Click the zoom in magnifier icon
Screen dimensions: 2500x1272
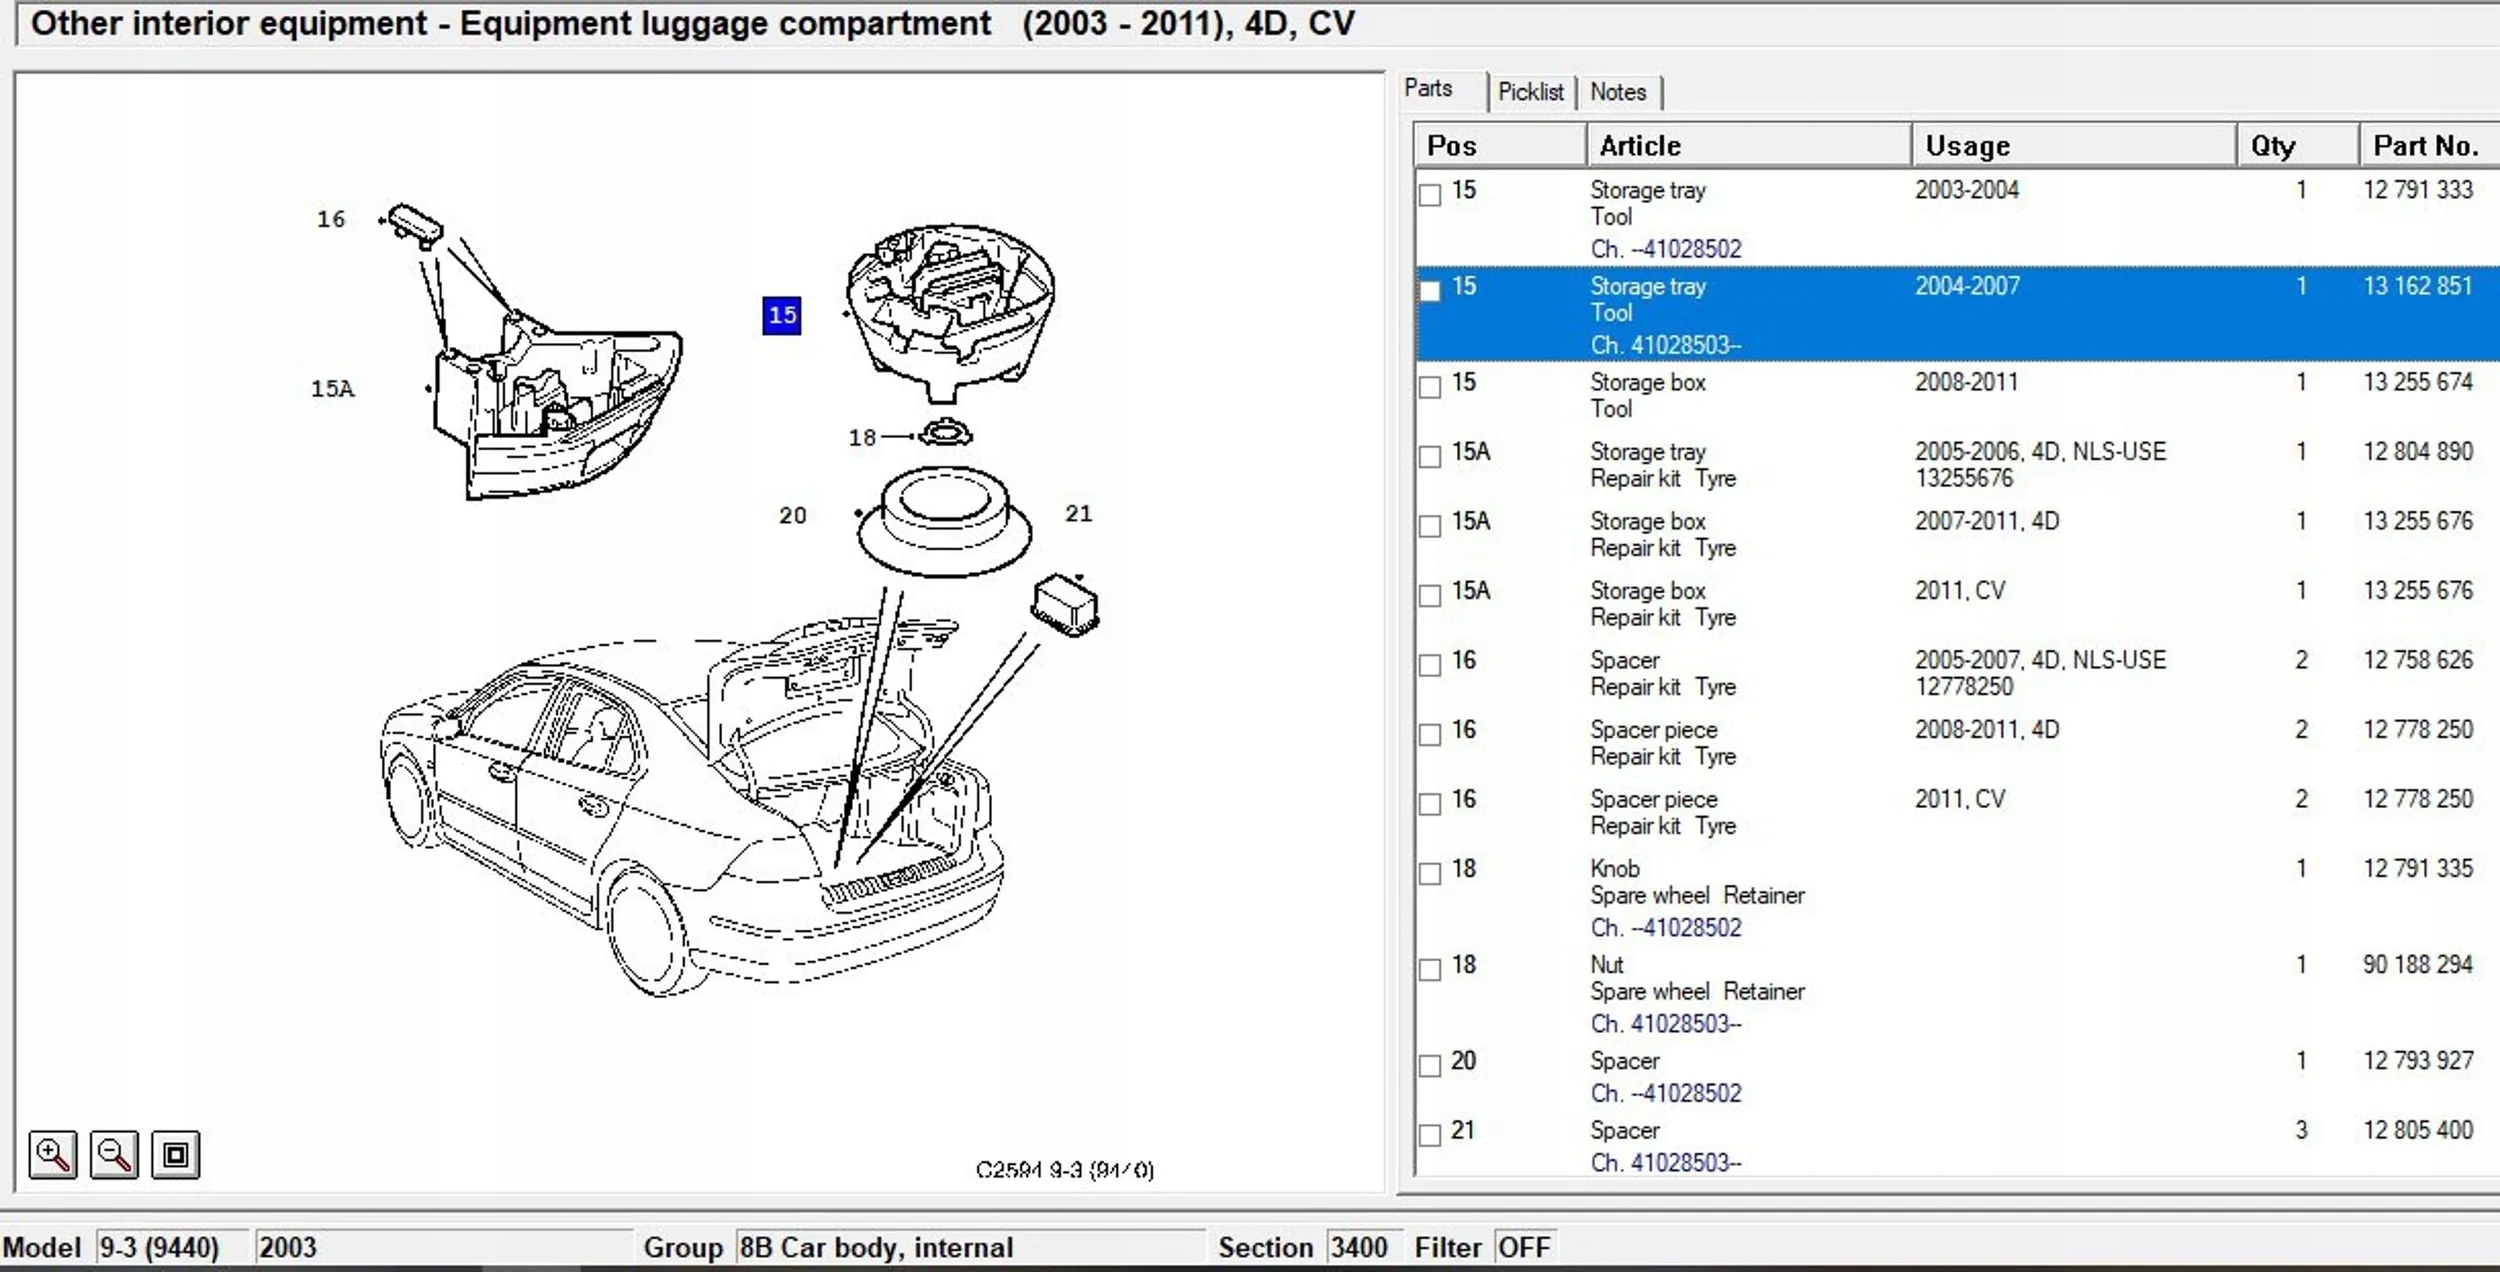[x=52, y=1155]
